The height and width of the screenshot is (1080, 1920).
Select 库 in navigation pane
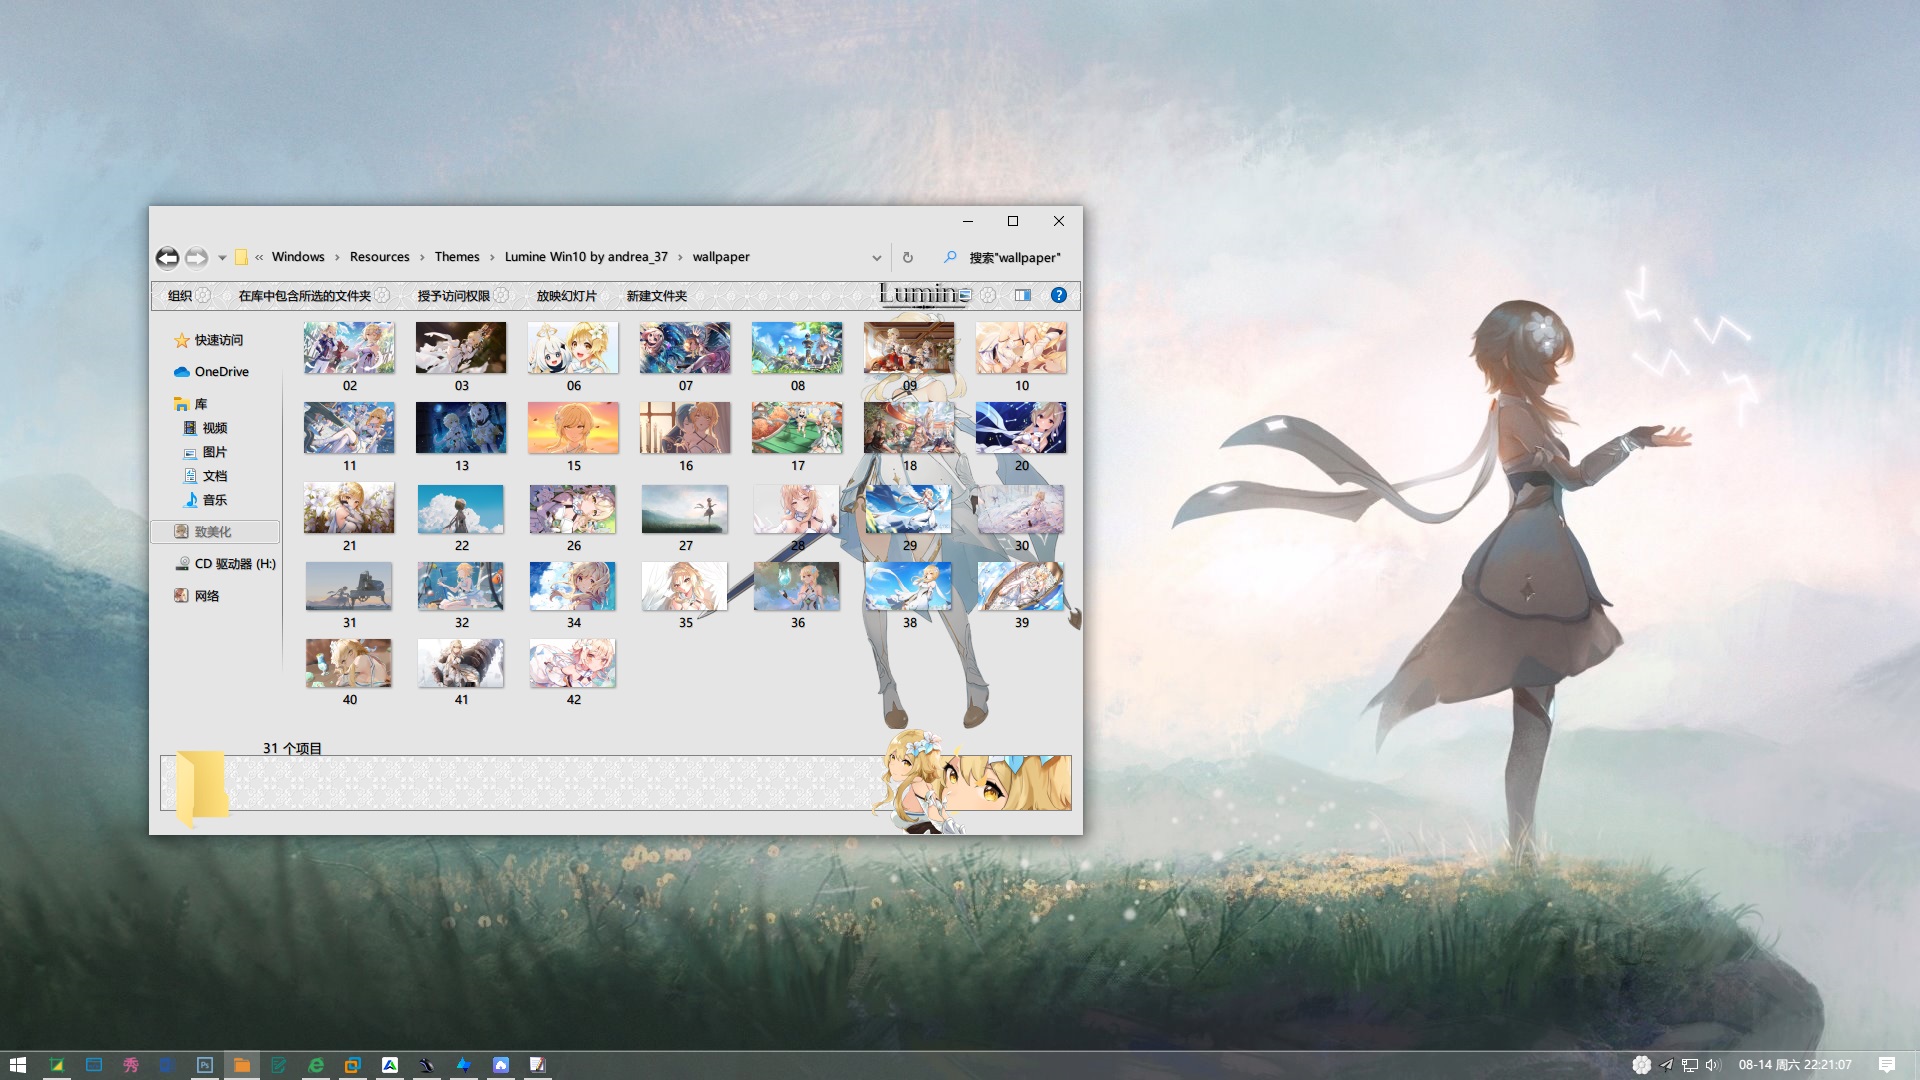[191, 404]
